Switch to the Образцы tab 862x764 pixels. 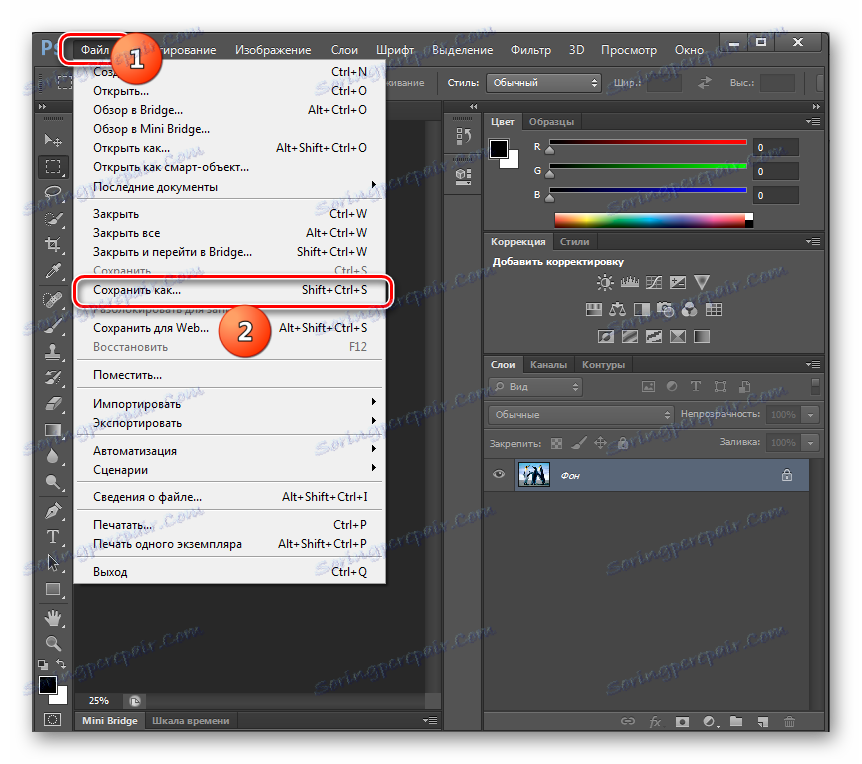click(x=551, y=121)
